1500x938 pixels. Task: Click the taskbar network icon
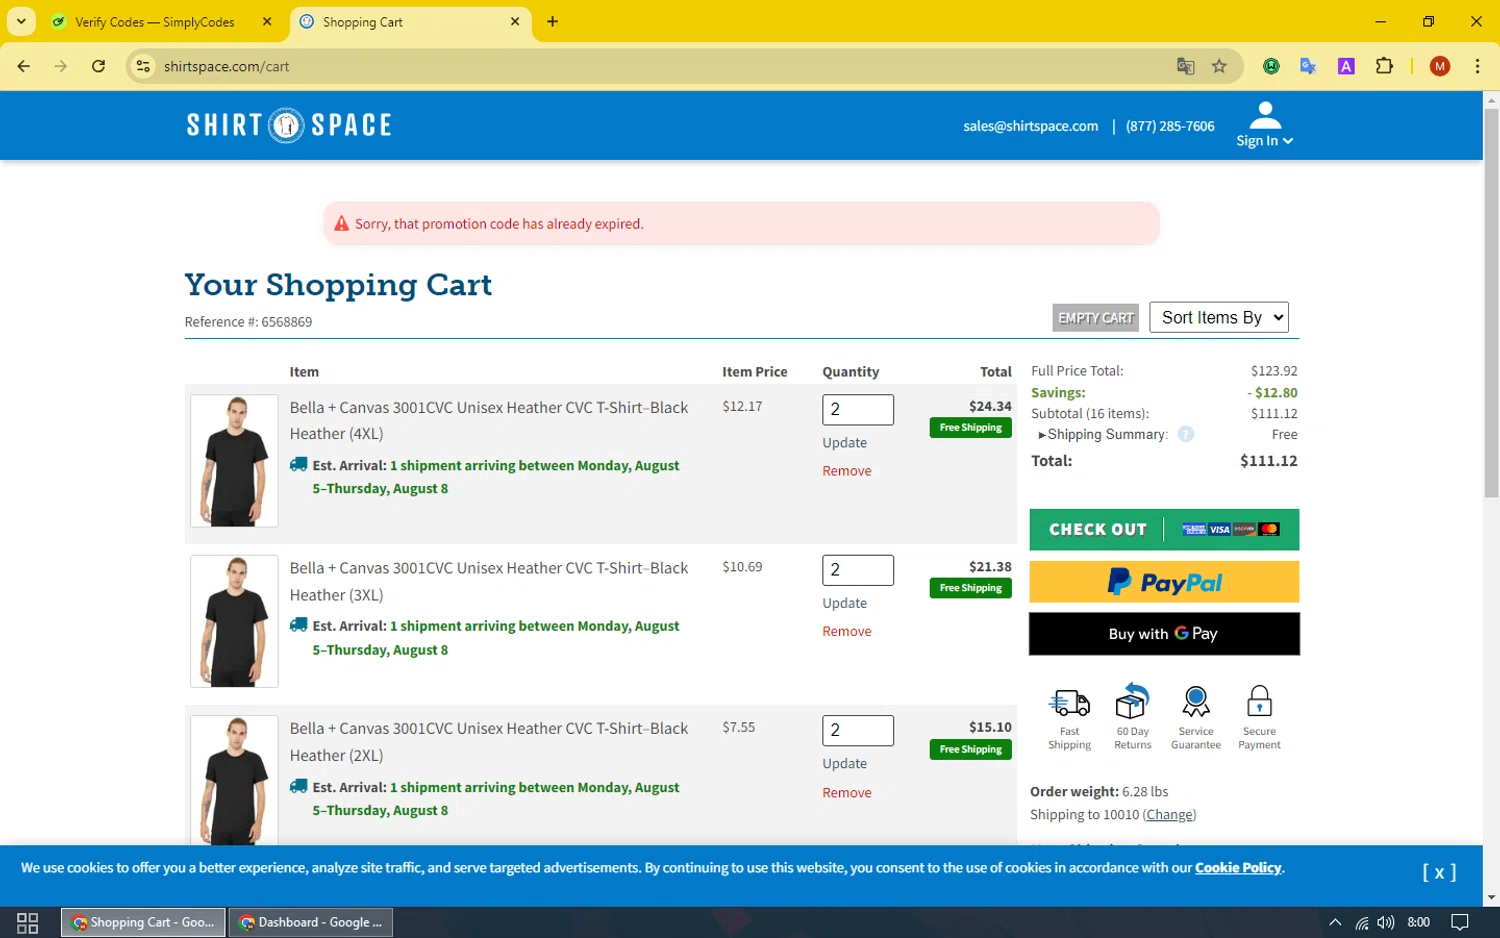(x=1361, y=922)
